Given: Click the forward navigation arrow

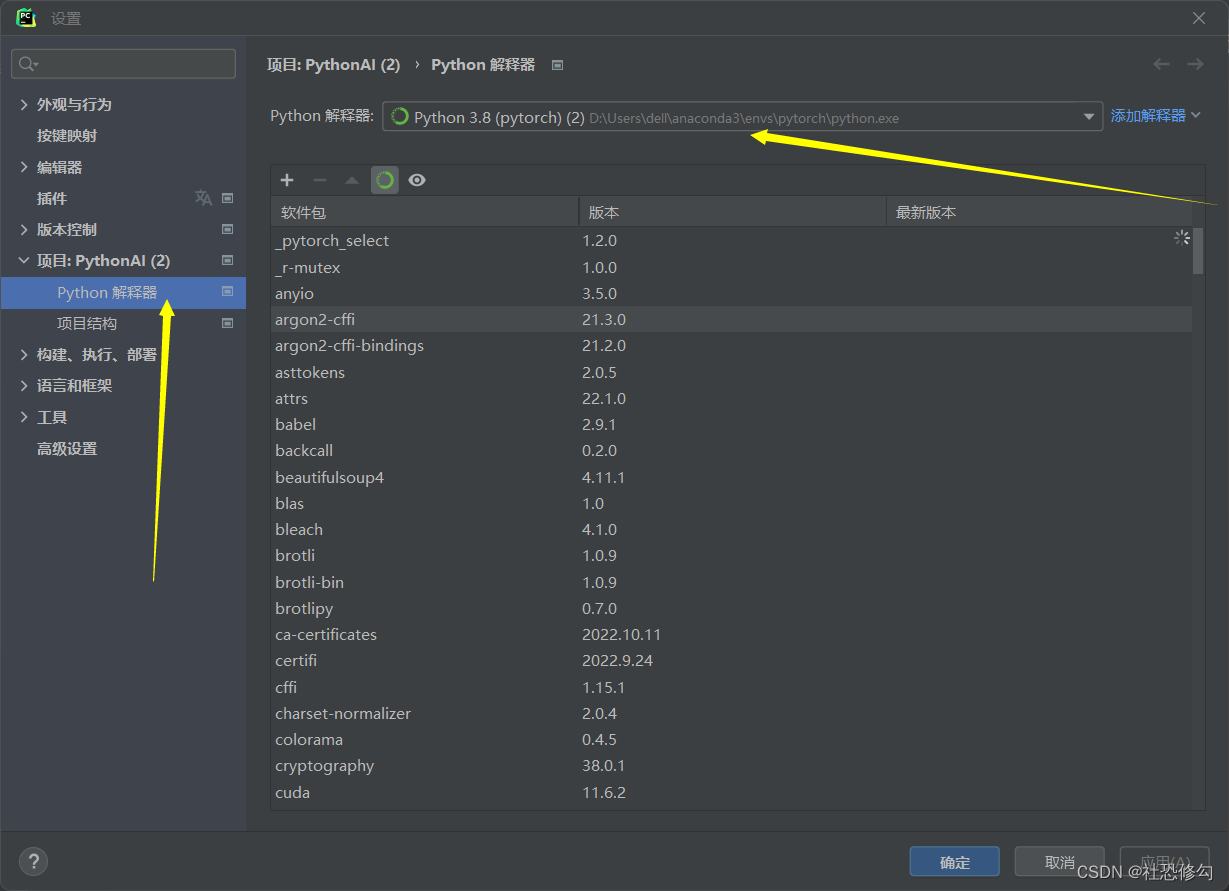Looking at the screenshot, I should 1195,63.
